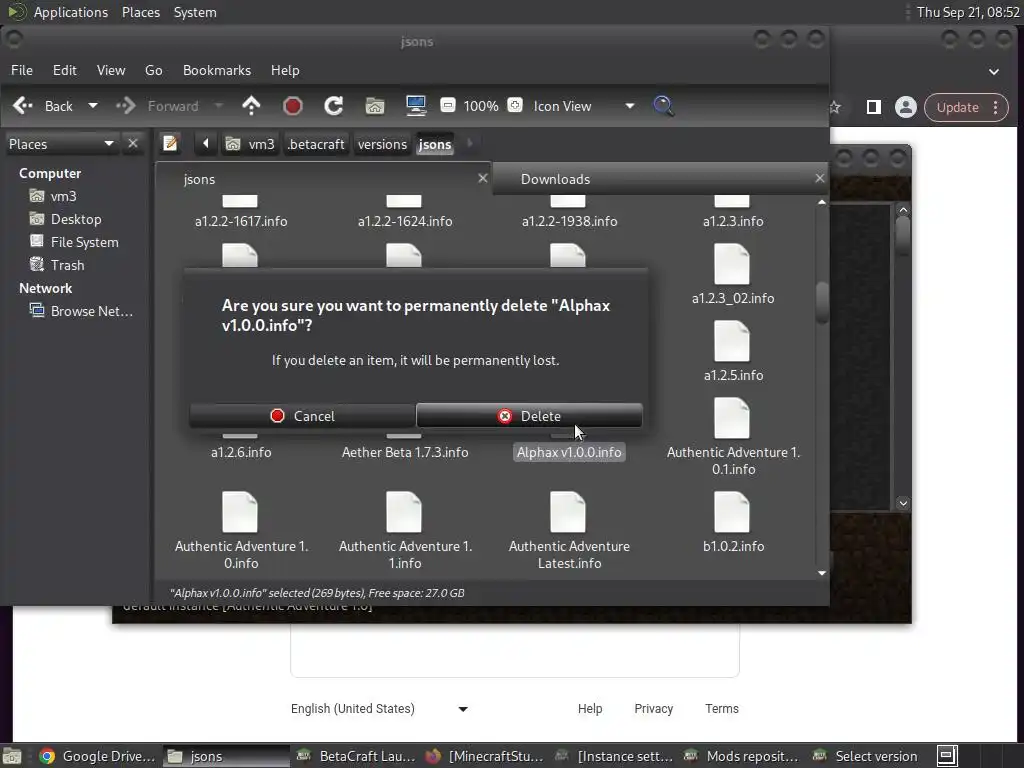Stop loading with the red stop icon
The width and height of the screenshot is (1024, 768).
[x=293, y=106]
